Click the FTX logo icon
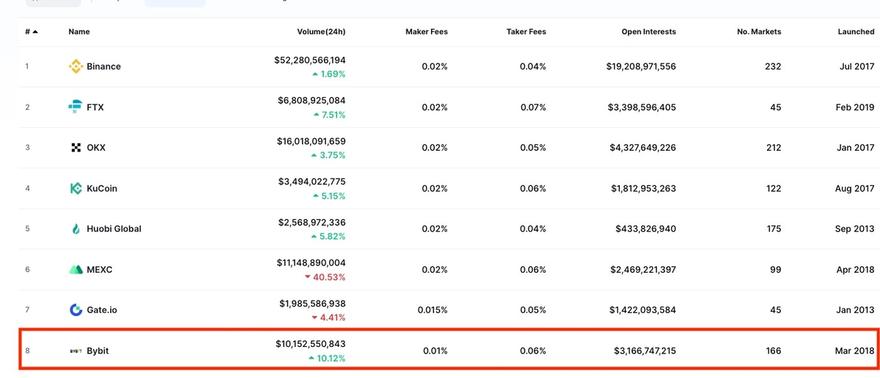The height and width of the screenshot is (378, 880). click(75, 107)
